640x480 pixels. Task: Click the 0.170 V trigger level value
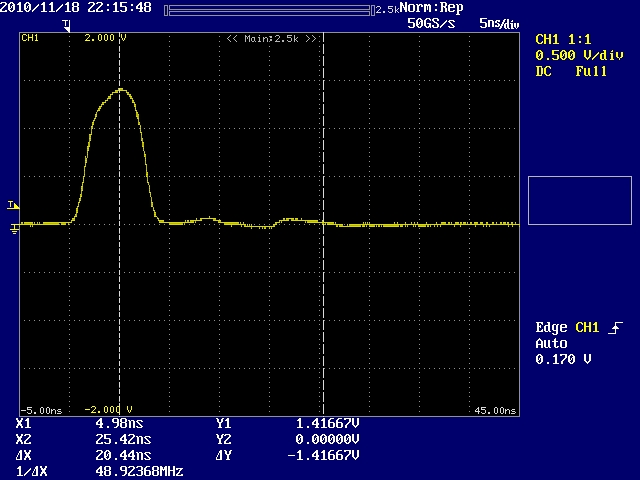pyautogui.click(x=563, y=359)
